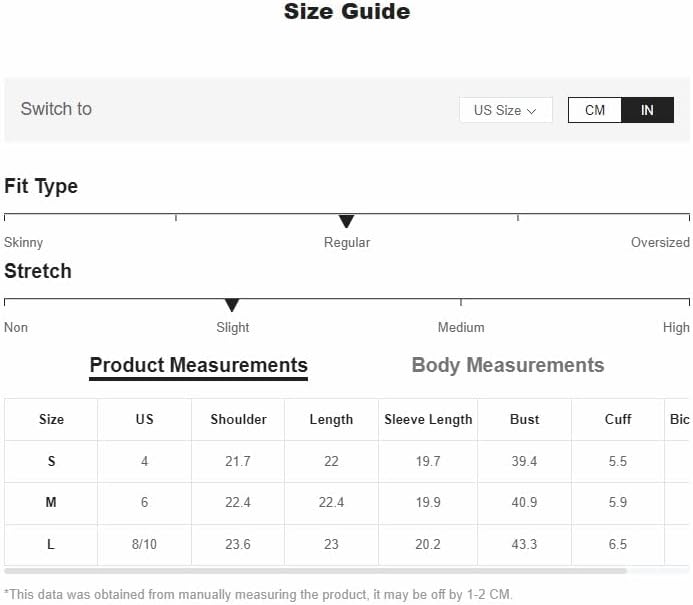Click the Bust value 43.3 cell

(x=524, y=544)
